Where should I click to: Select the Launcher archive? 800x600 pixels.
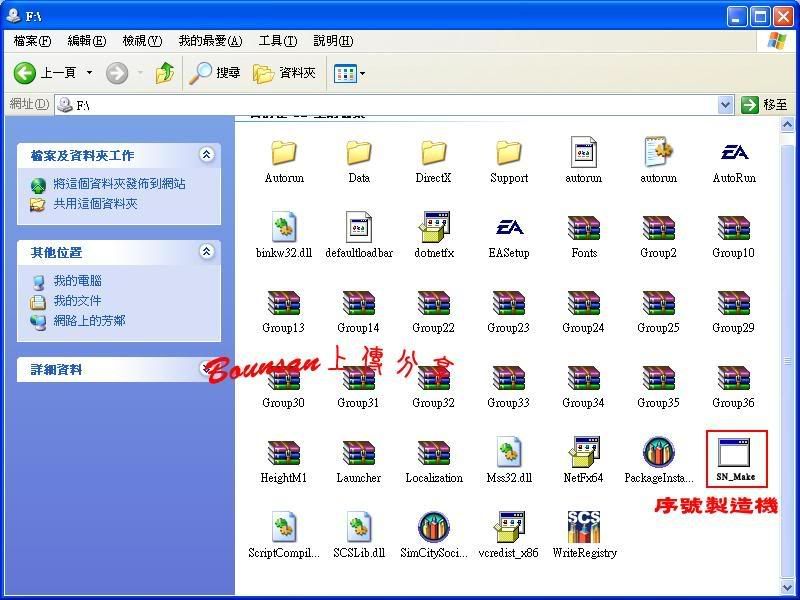[x=359, y=461]
